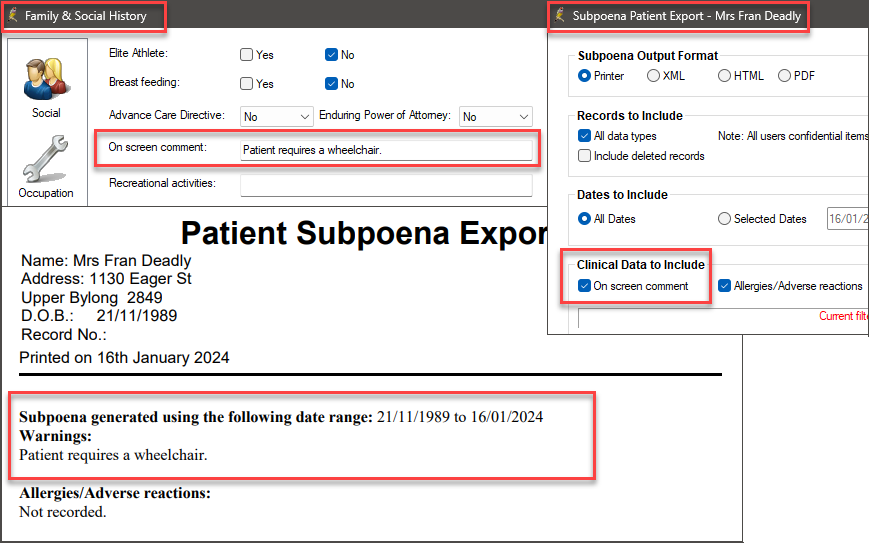Viewport: 869px width, 543px height.
Task: Click the 'Upper Bylong 2849' line
Action: click(91, 298)
